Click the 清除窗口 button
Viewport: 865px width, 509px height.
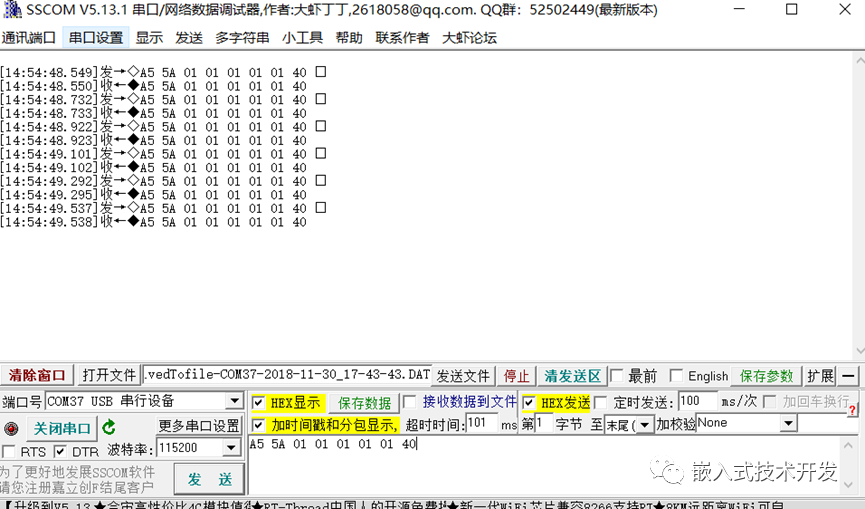36,376
